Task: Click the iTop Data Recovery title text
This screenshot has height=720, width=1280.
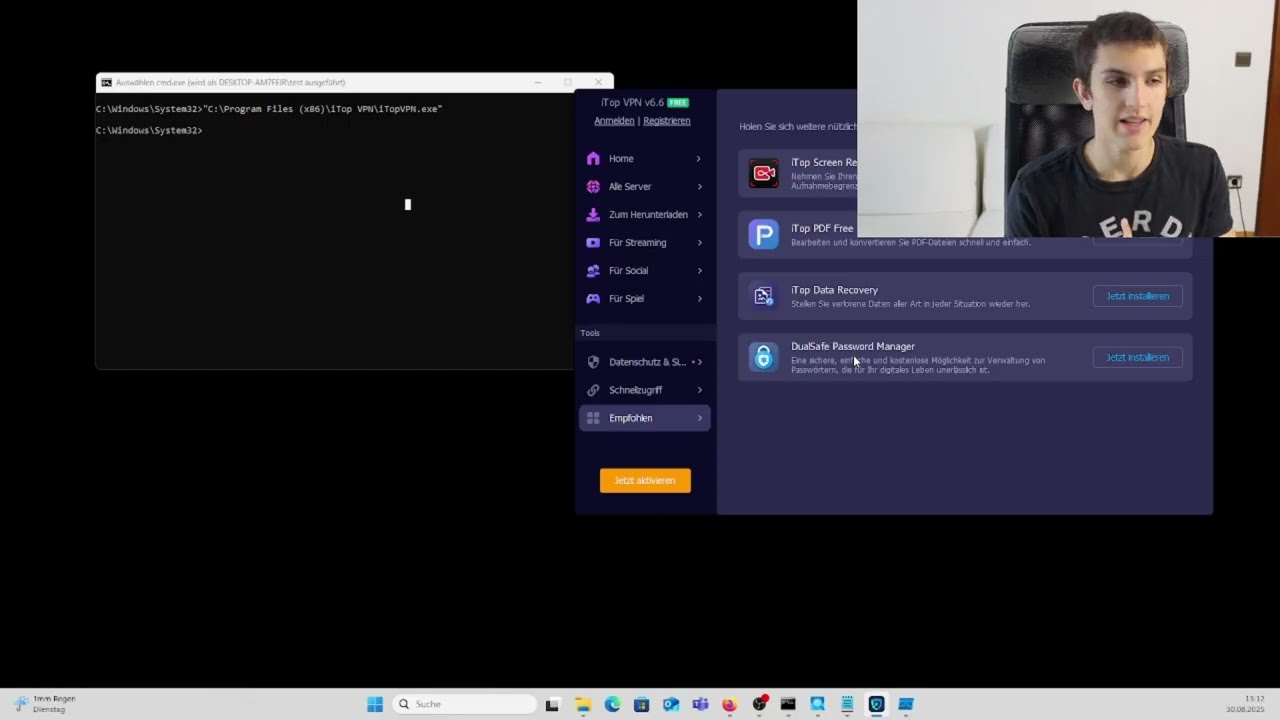Action: coord(834,290)
